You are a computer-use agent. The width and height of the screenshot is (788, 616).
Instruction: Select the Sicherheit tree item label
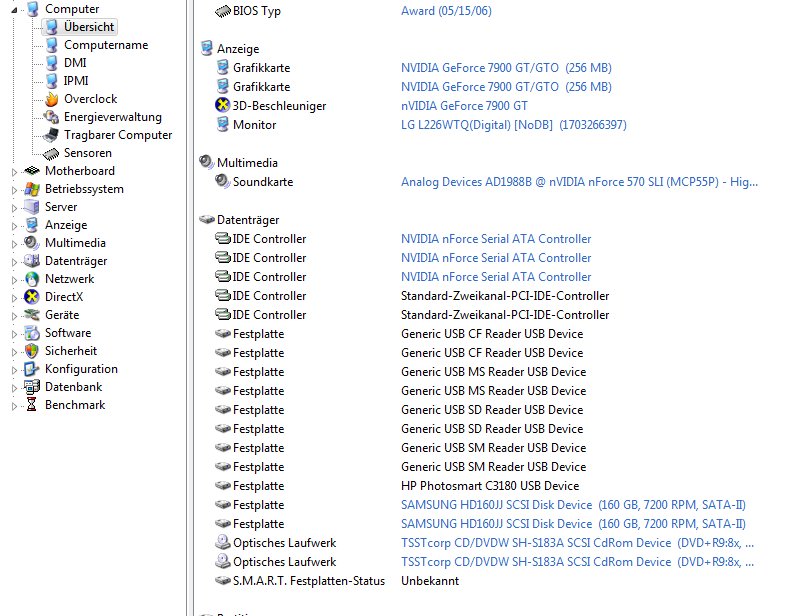point(71,351)
